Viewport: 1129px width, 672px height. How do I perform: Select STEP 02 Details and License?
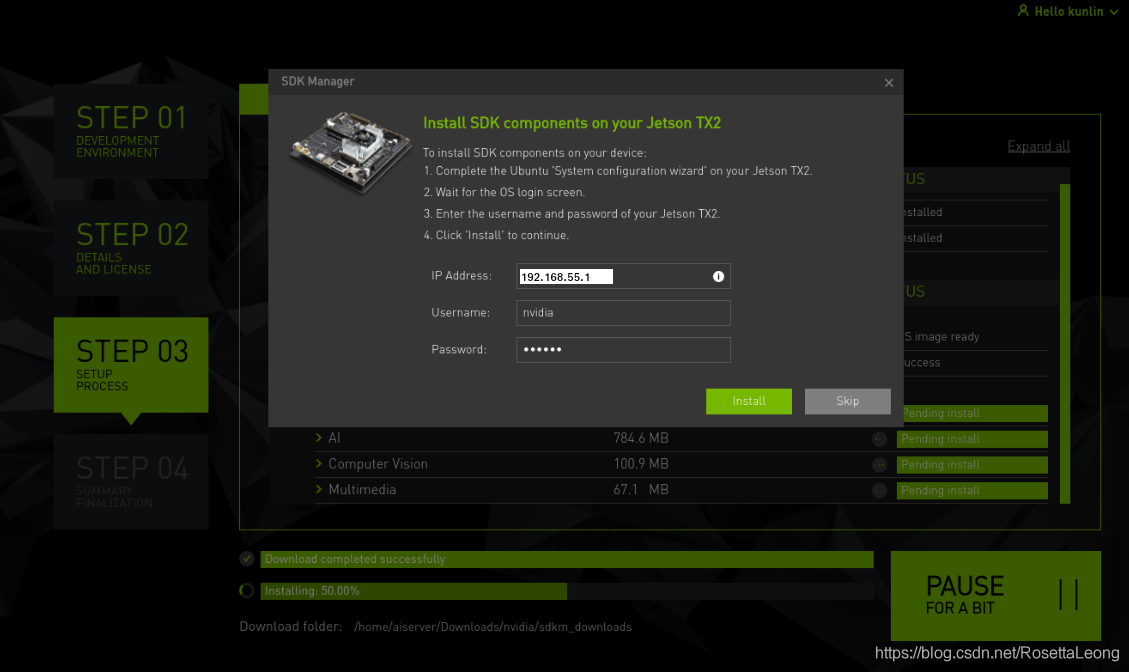[131, 248]
